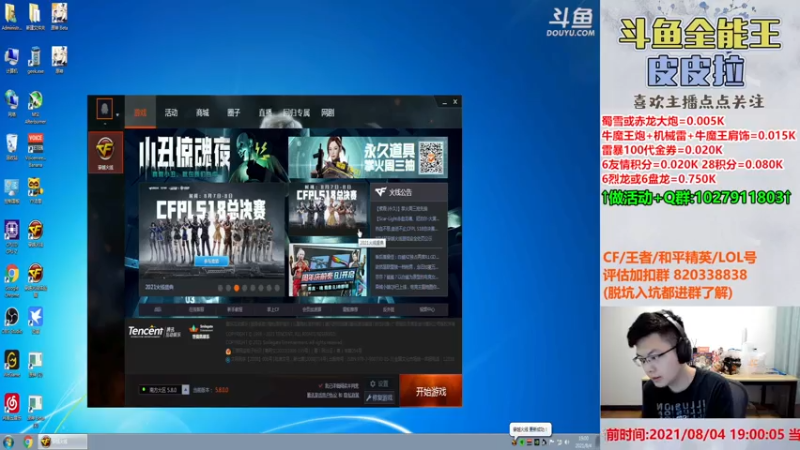Open the 原神 Beta desktop shortcut
Viewport: 800px width, 450px height.
coord(59,16)
